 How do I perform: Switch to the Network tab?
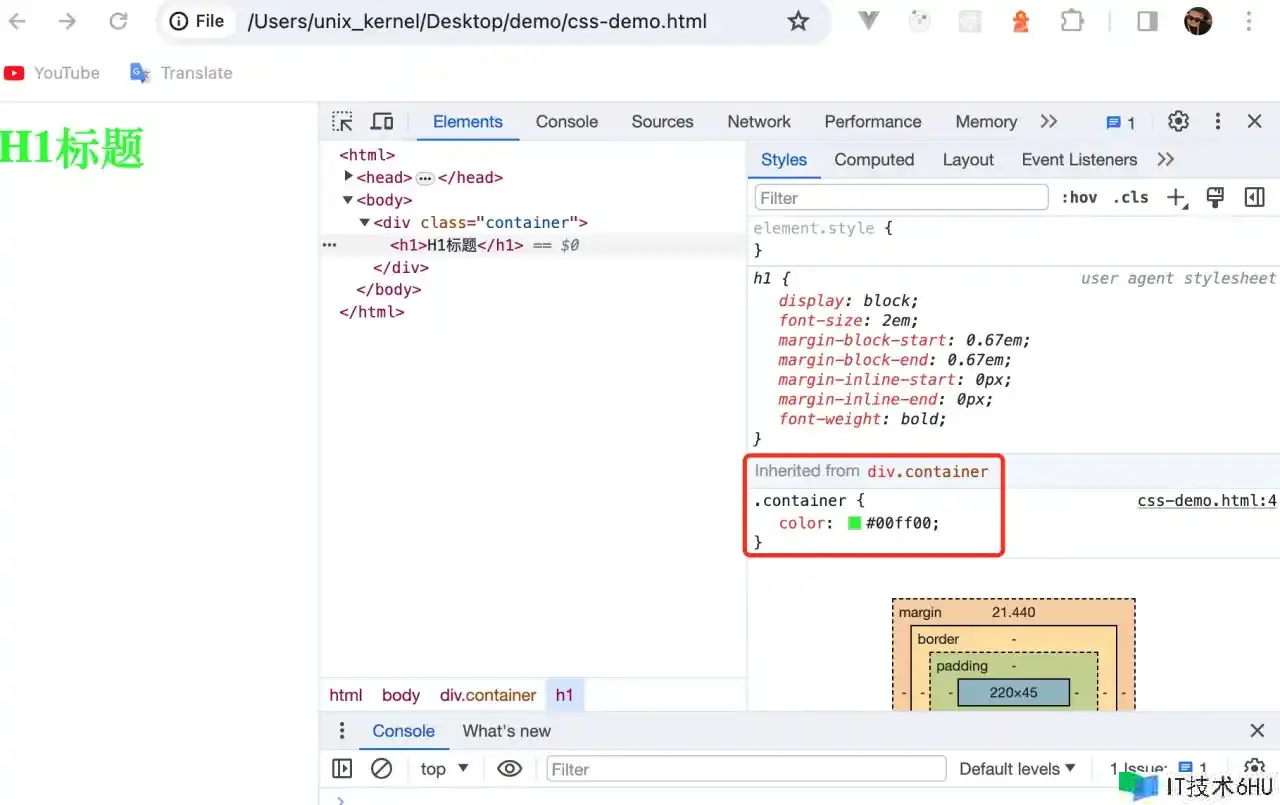(759, 122)
